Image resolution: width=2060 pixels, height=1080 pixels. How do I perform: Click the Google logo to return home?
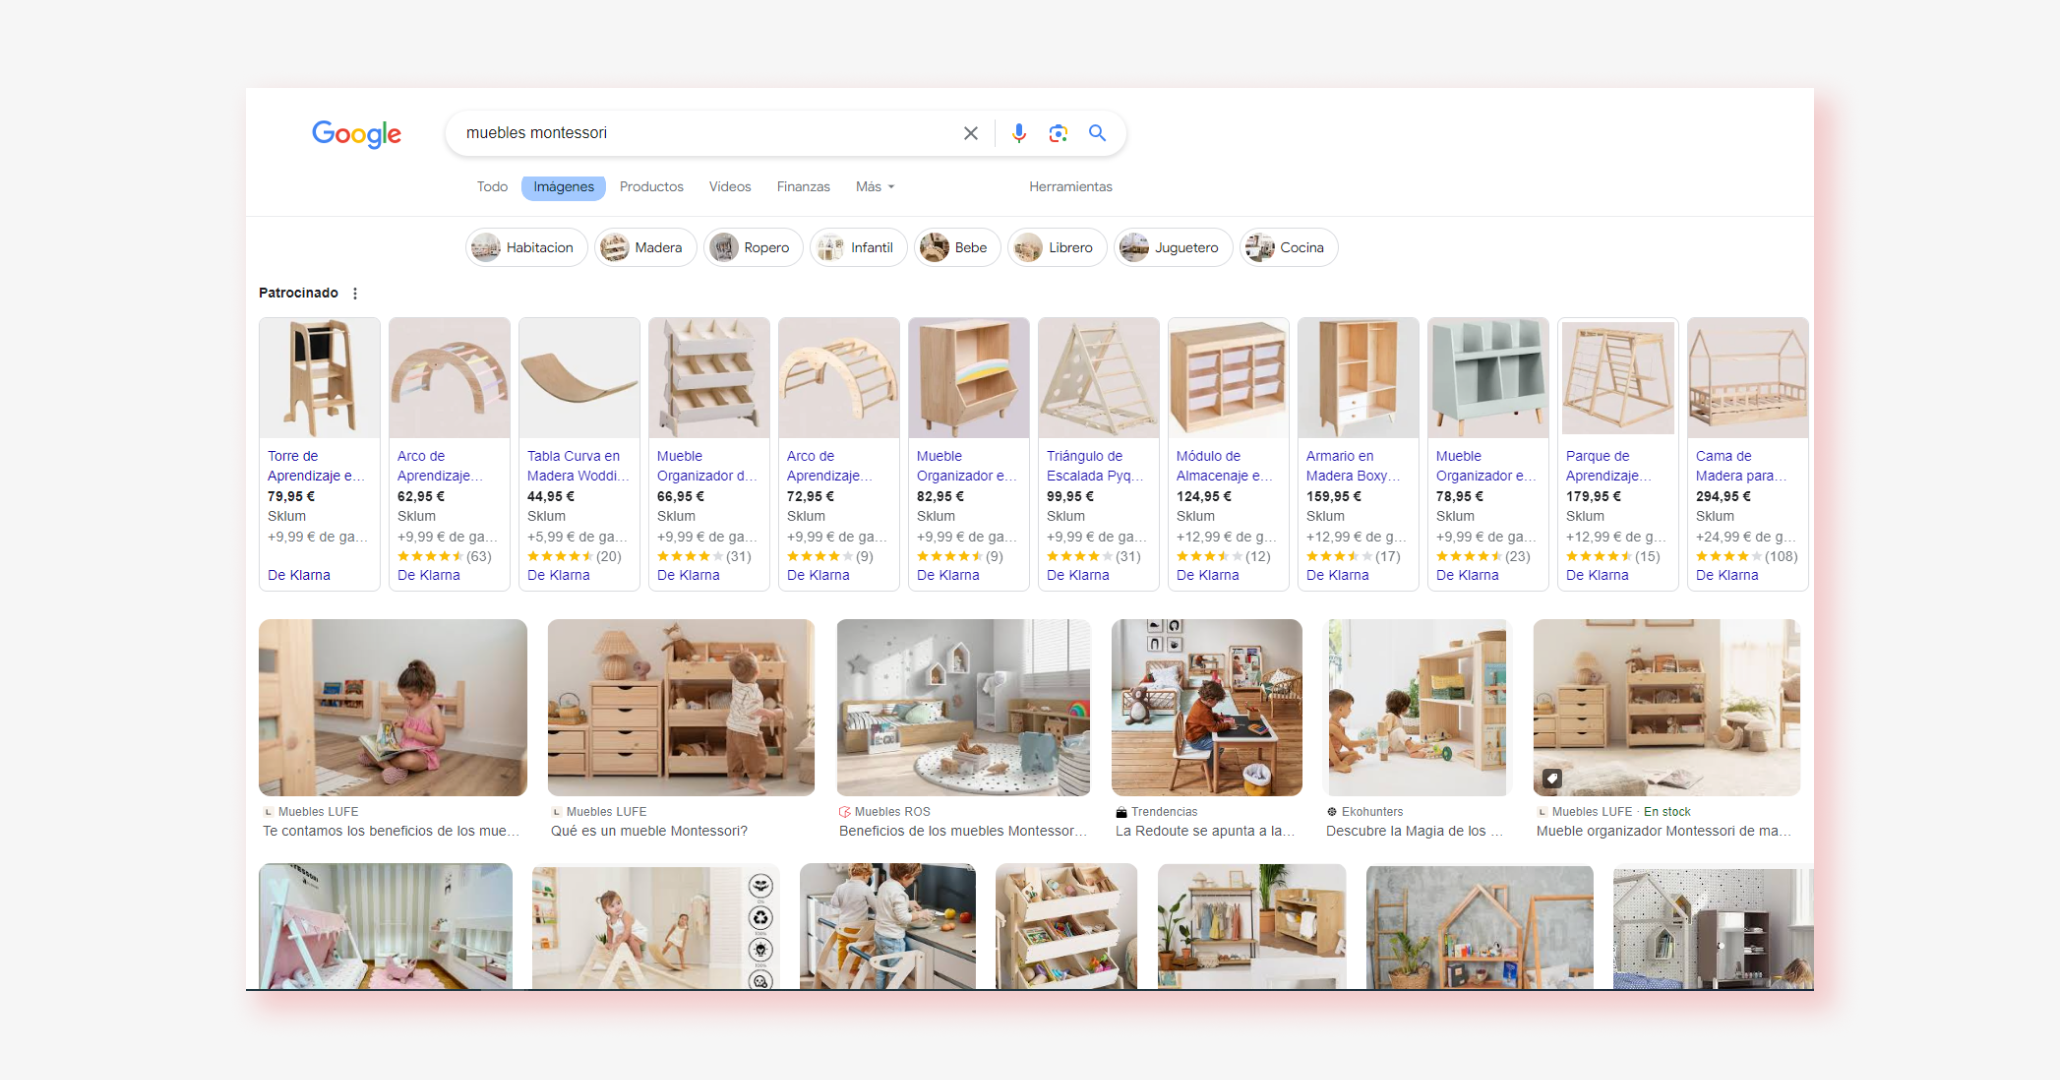click(356, 134)
